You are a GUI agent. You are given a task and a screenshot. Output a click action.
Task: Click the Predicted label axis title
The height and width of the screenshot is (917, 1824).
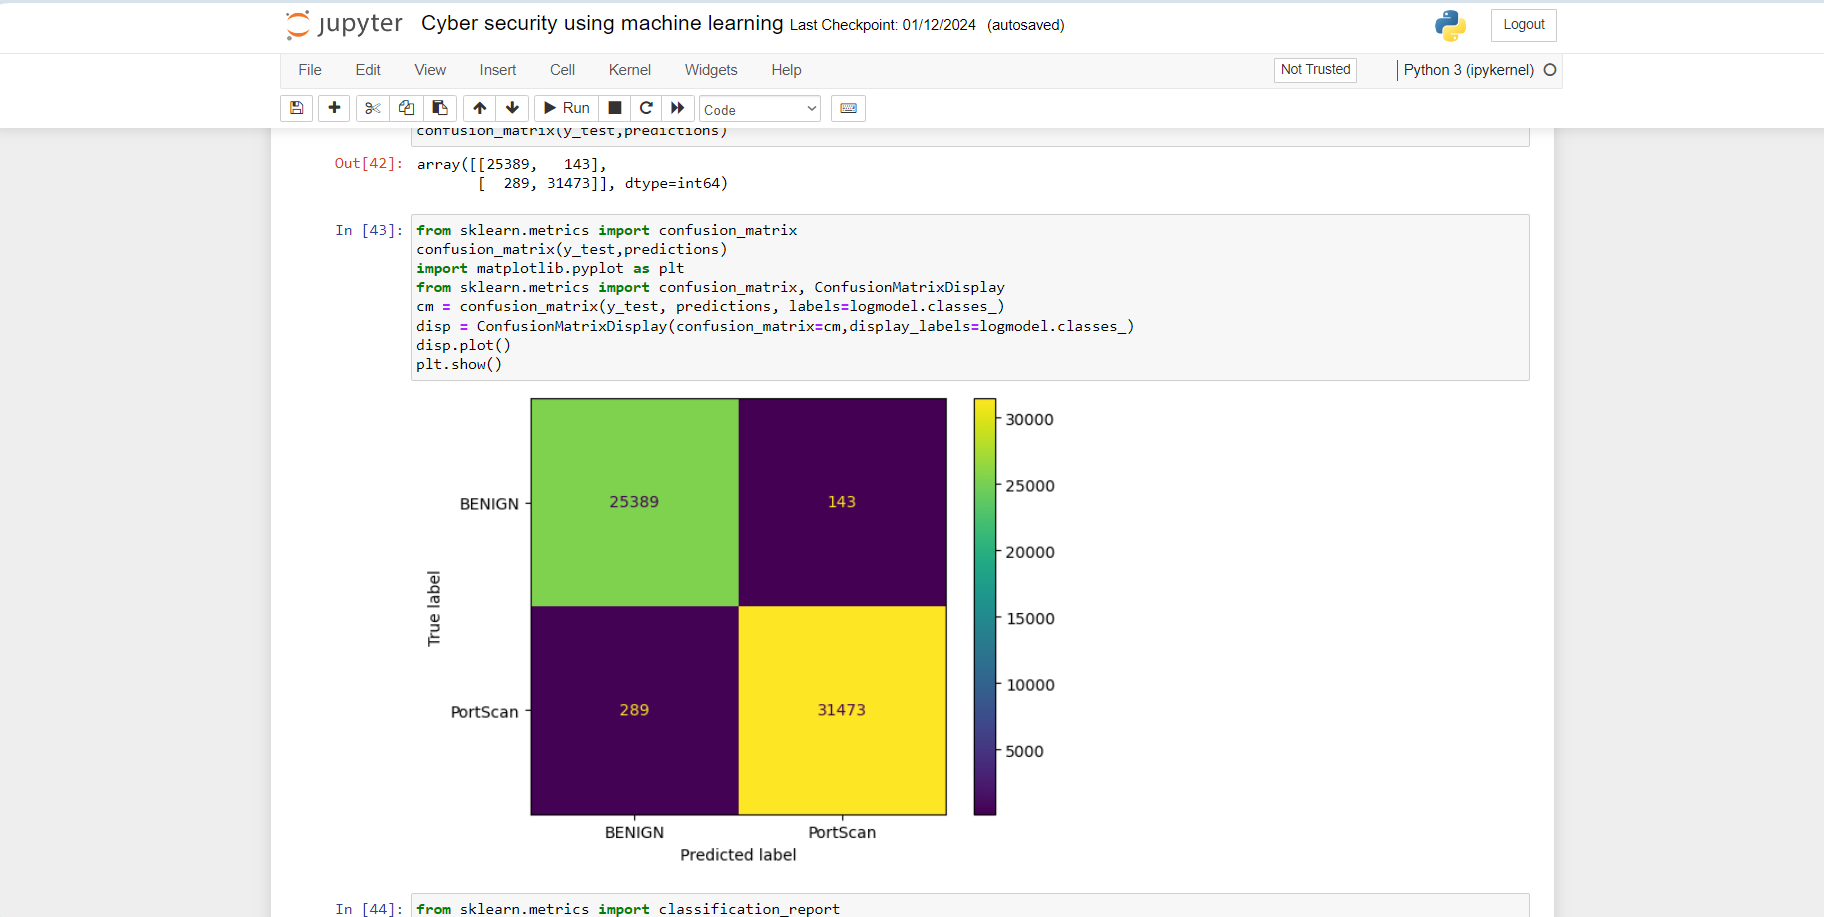(738, 855)
